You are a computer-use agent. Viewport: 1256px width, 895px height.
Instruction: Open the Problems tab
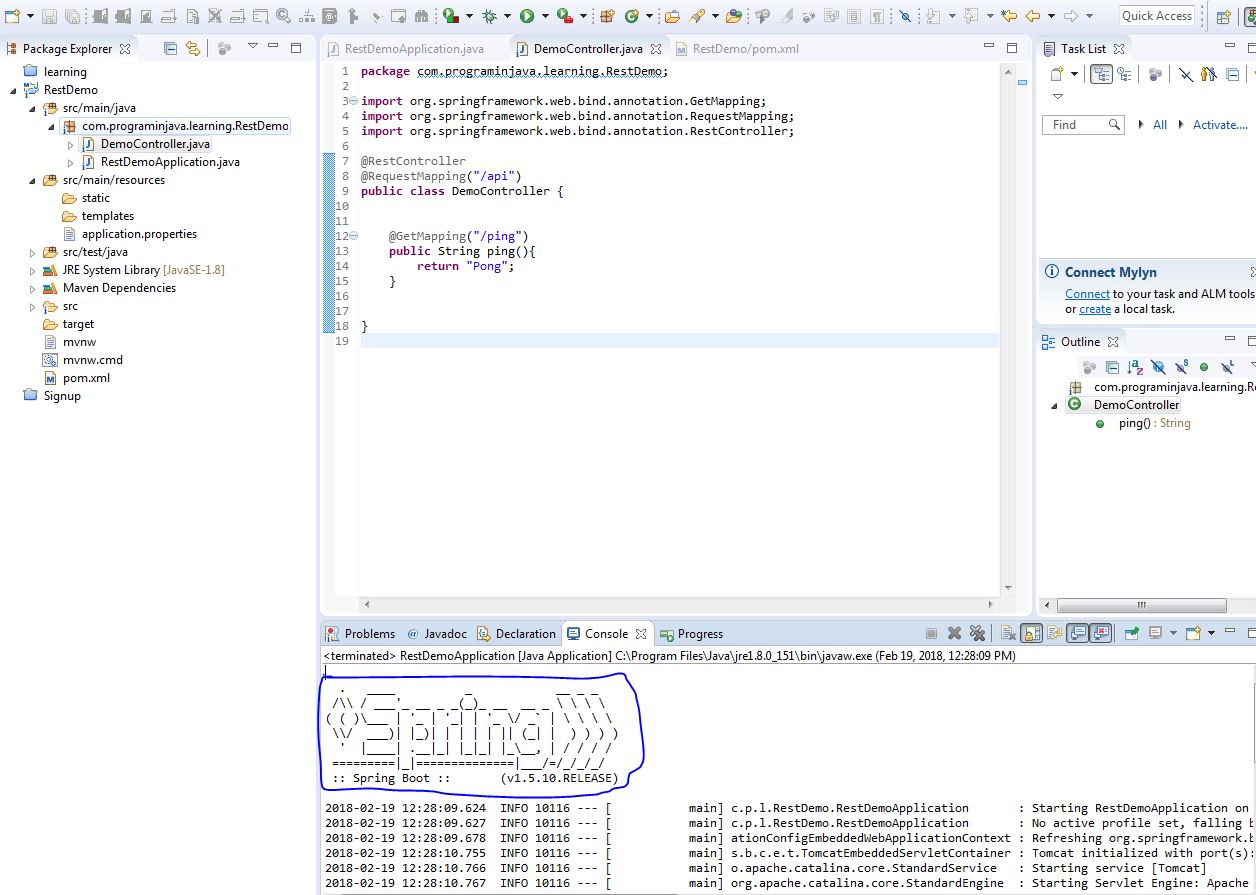click(368, 634)
